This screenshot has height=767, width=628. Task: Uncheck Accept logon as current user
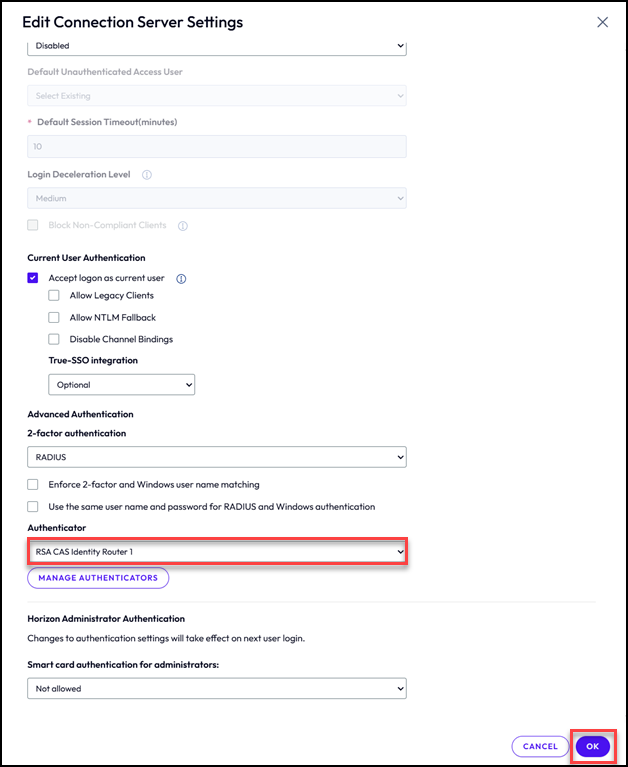(x=33, y=278)
